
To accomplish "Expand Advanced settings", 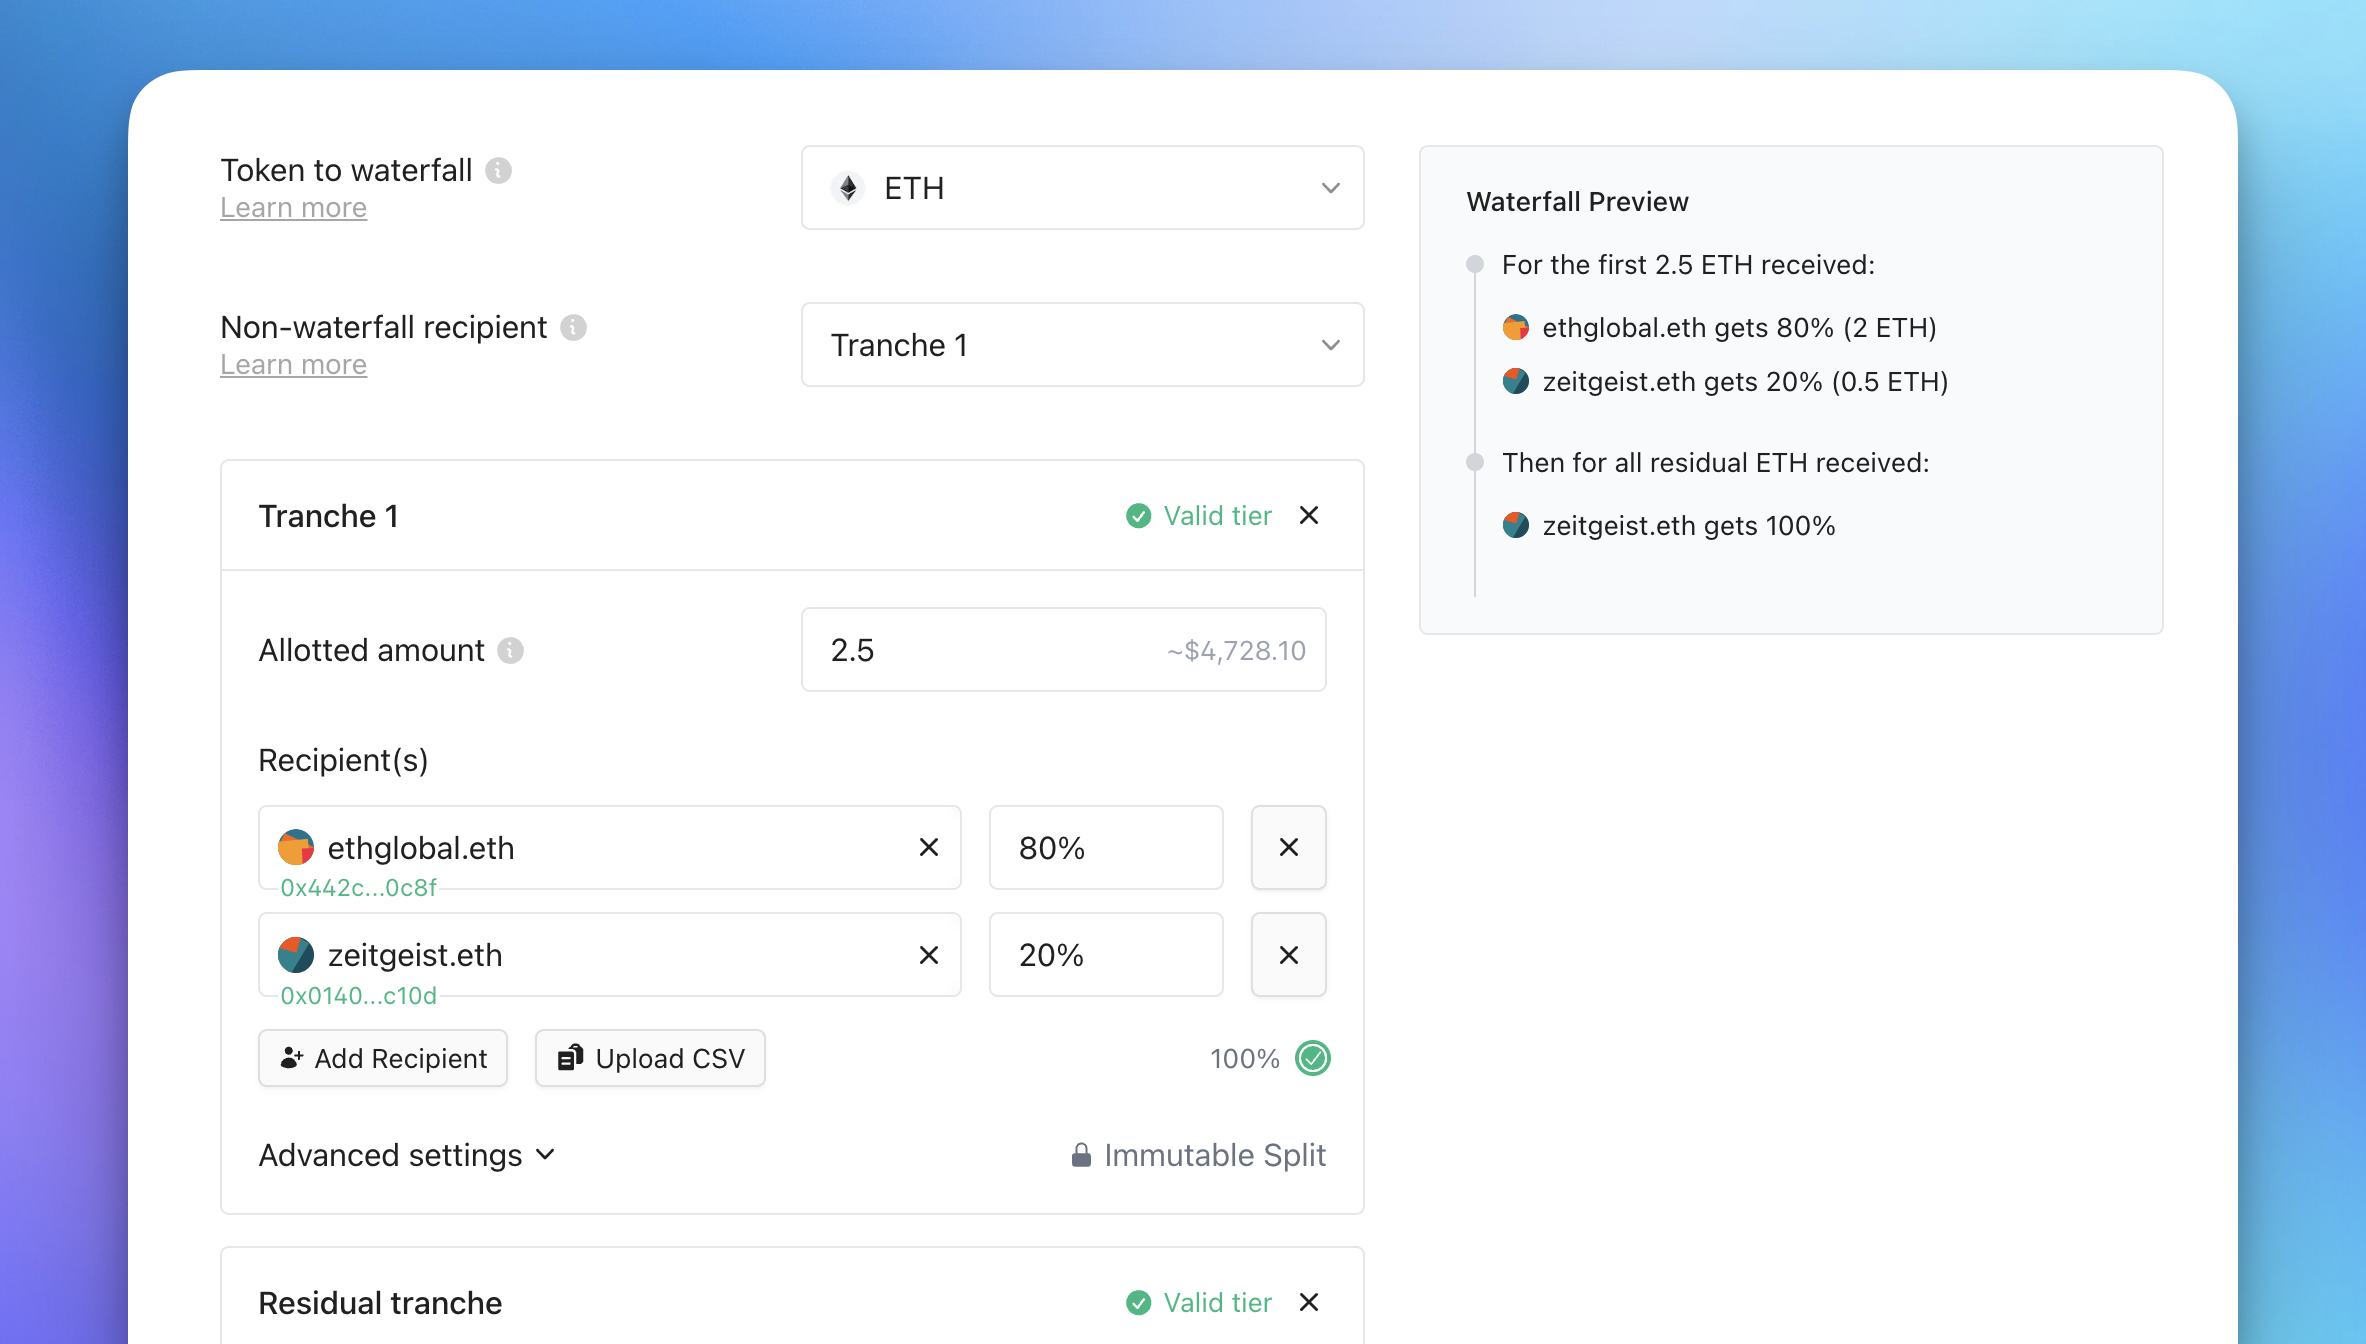I will 406,1156.
